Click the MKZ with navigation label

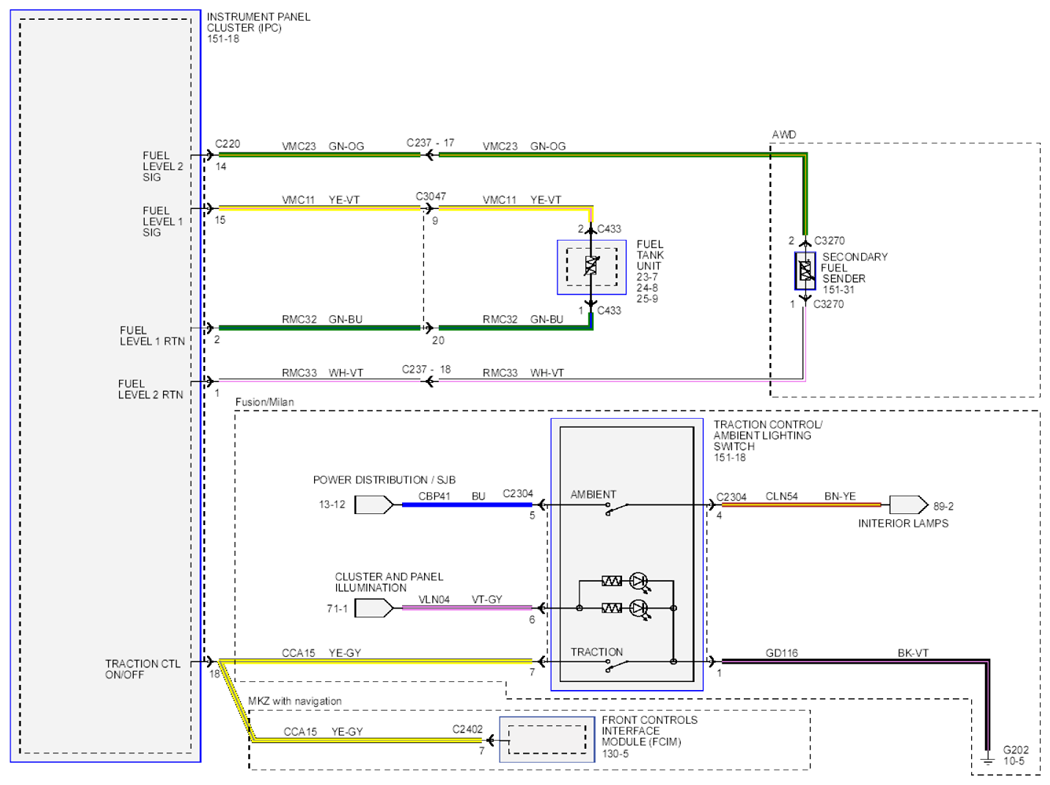(295, 701)
